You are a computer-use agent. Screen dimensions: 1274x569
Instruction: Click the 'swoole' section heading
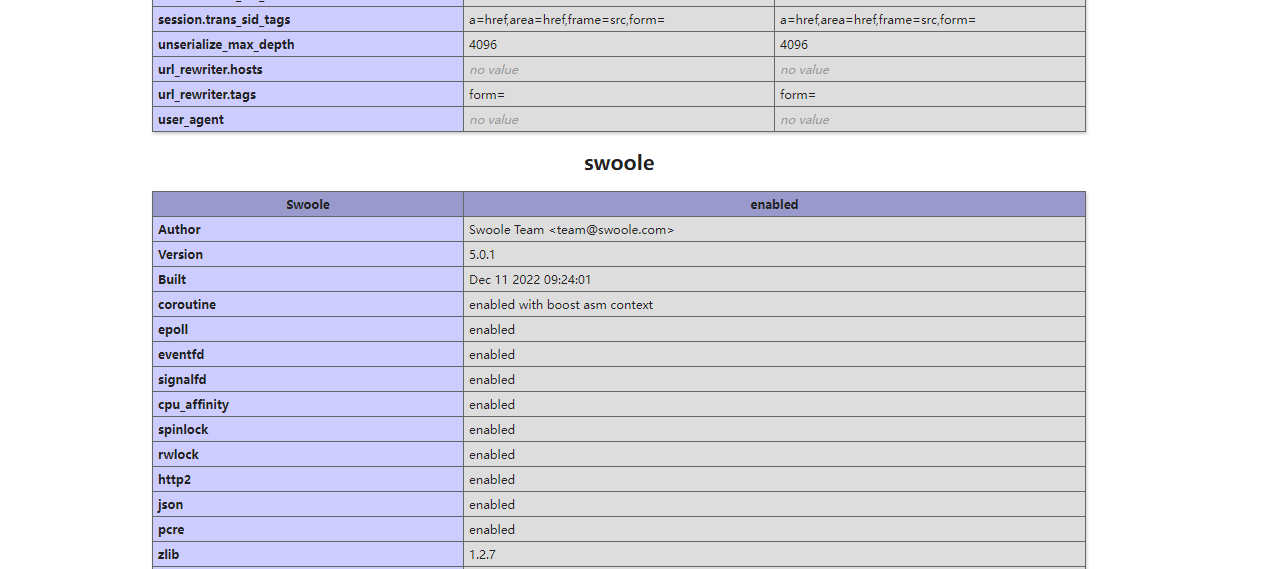click(x=619, y=163)
